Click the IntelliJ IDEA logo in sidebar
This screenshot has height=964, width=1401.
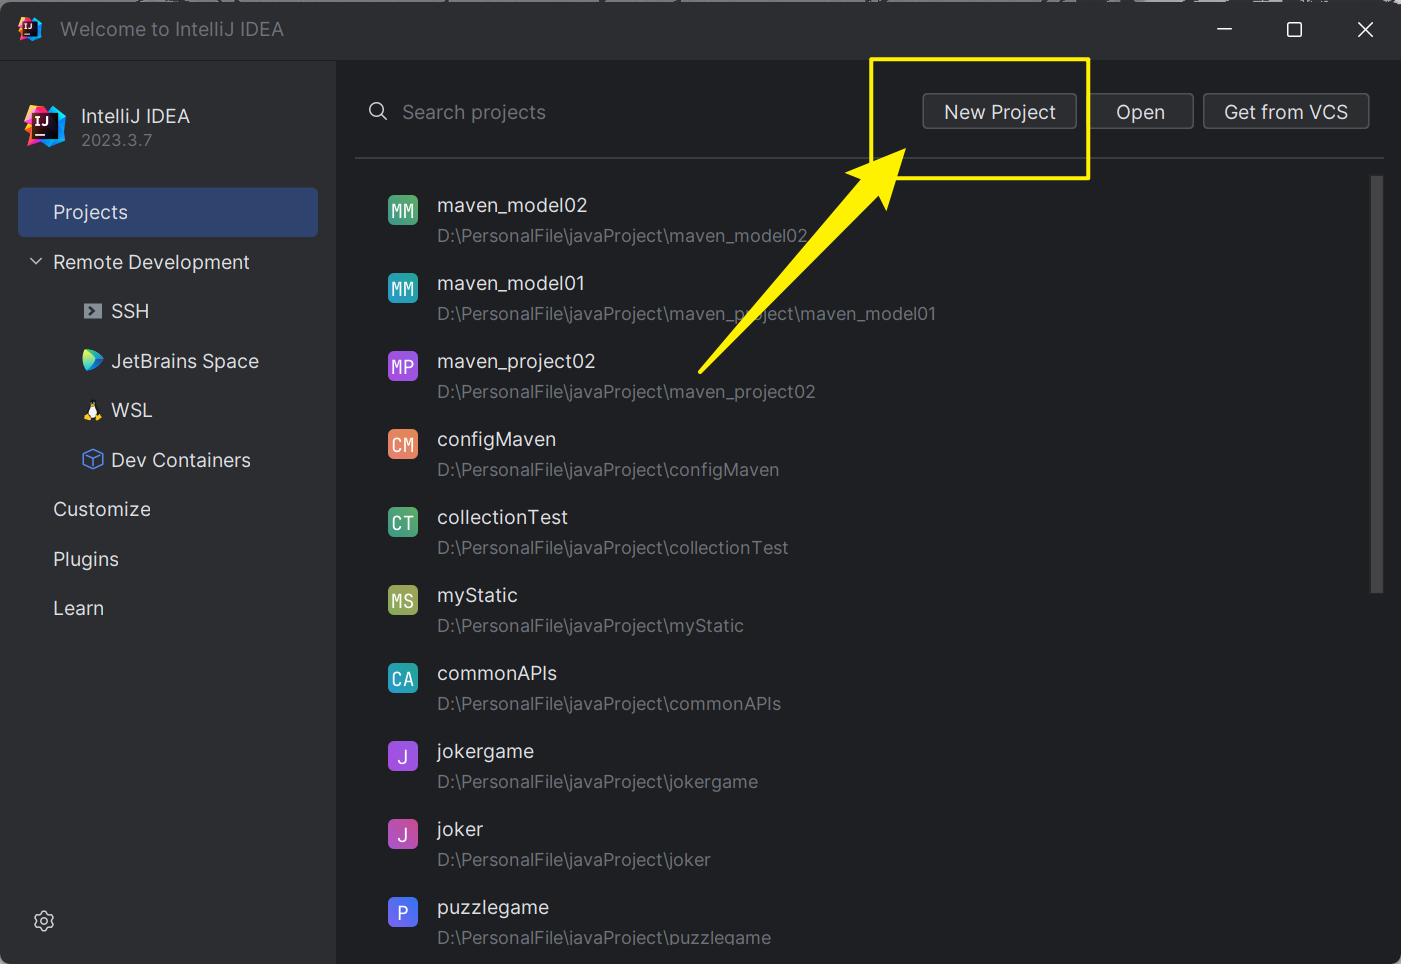click(45, 126)
